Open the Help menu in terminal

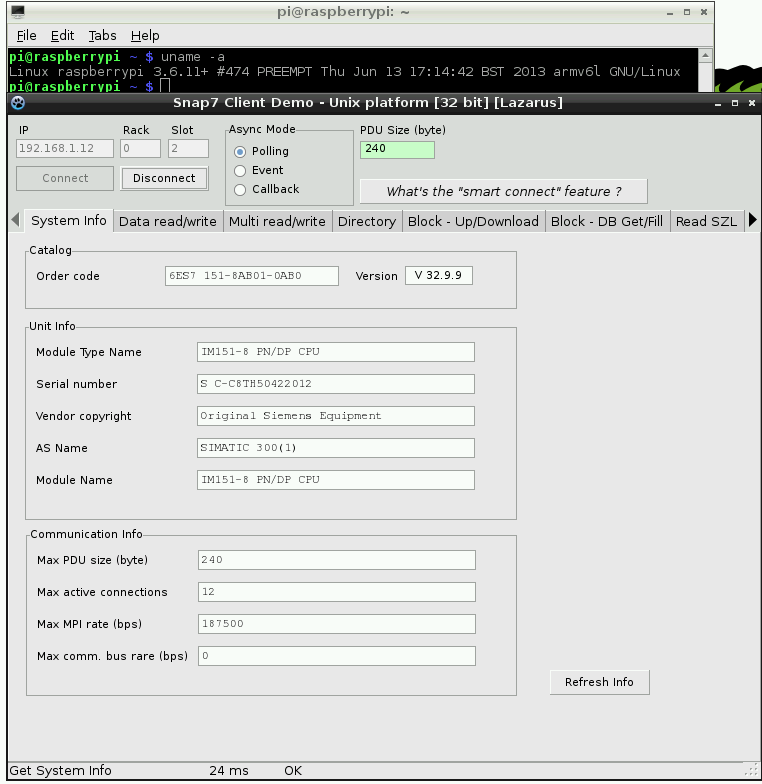(145, 35)
